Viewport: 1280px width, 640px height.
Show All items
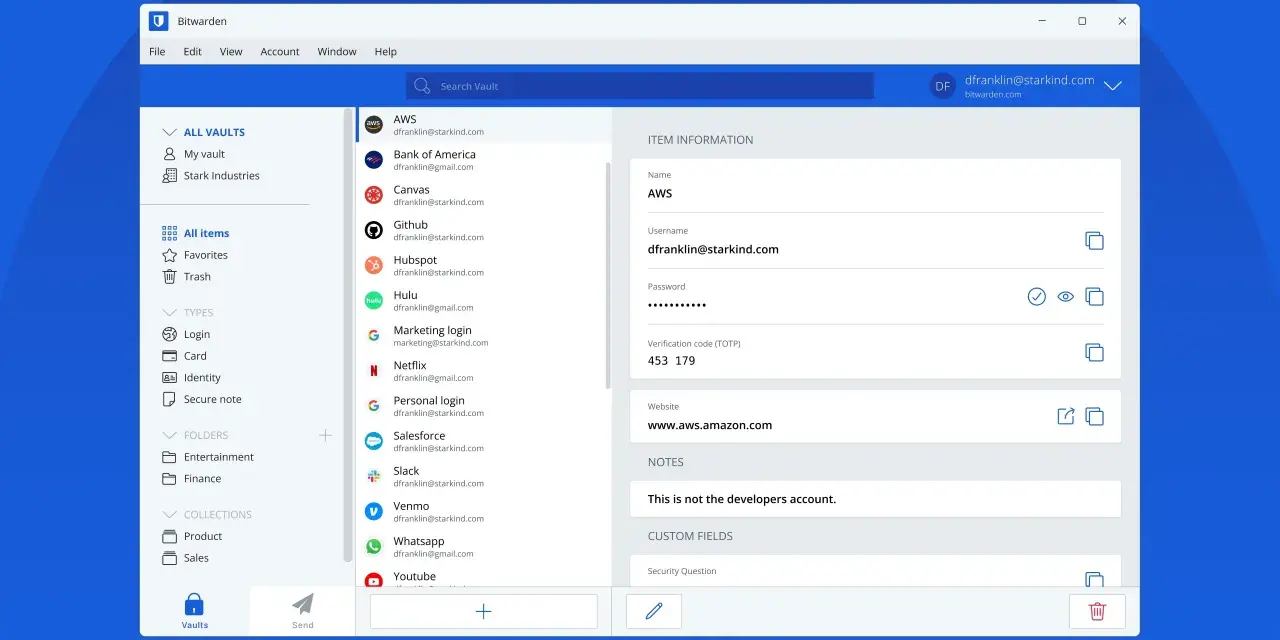196,233
